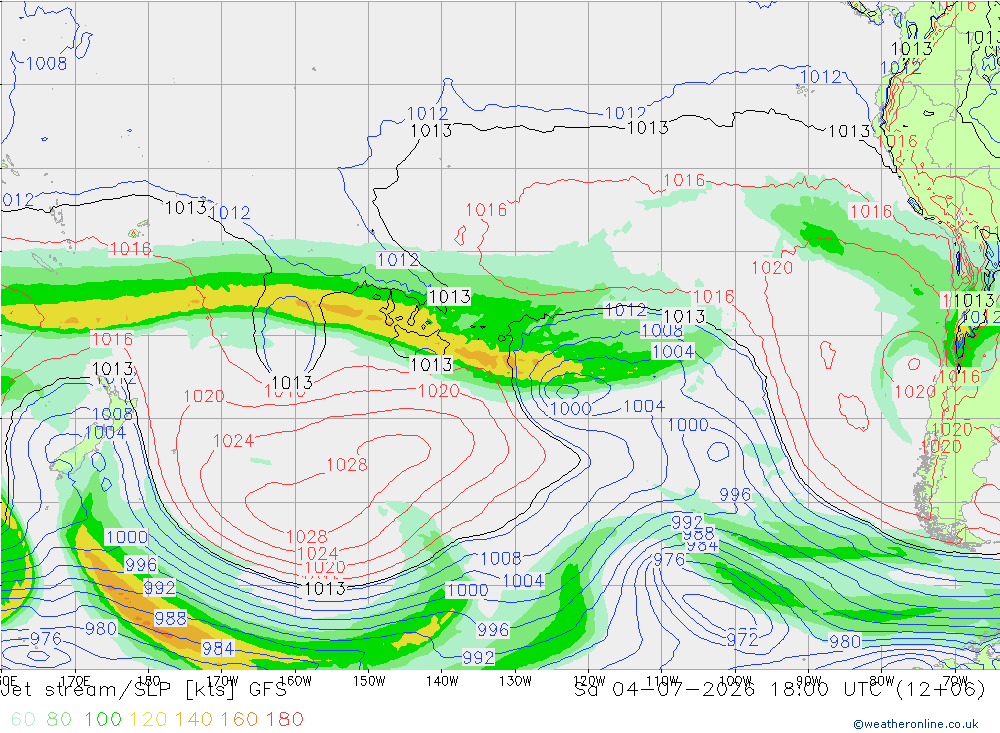The width and height of the screenshot is (1000, 733).
Task: Select the 80 kts legend value
Action: (x=59, y=719)
